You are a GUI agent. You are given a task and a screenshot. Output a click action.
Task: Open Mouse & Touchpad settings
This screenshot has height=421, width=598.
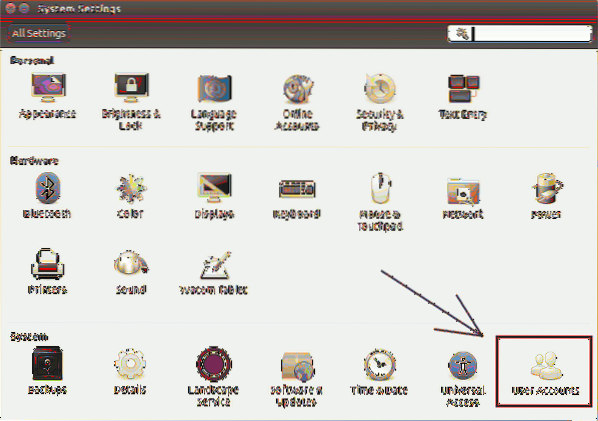click(380, 201)
